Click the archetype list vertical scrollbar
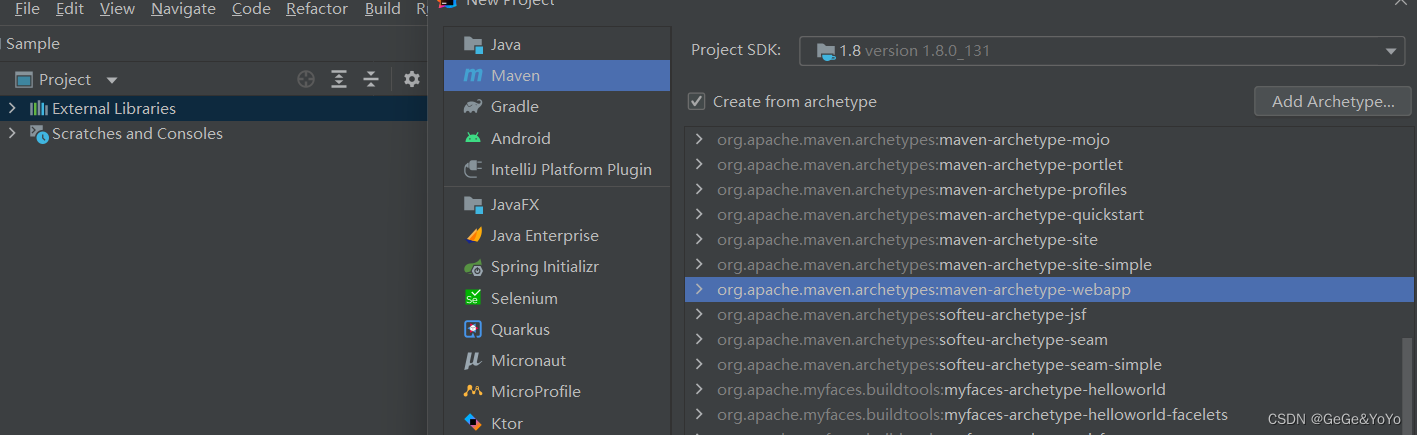Screen dimensions: 1417x435 [1408, 385]
